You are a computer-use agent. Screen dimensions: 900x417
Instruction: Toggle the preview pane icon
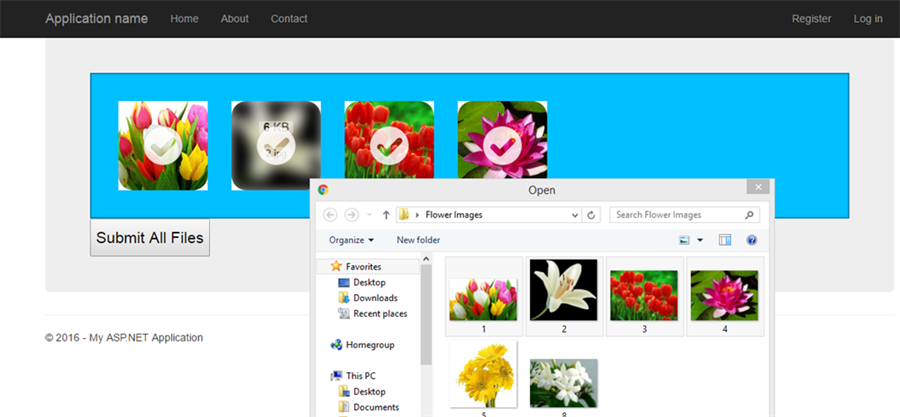pyautogui.click(x=725, y=240)
